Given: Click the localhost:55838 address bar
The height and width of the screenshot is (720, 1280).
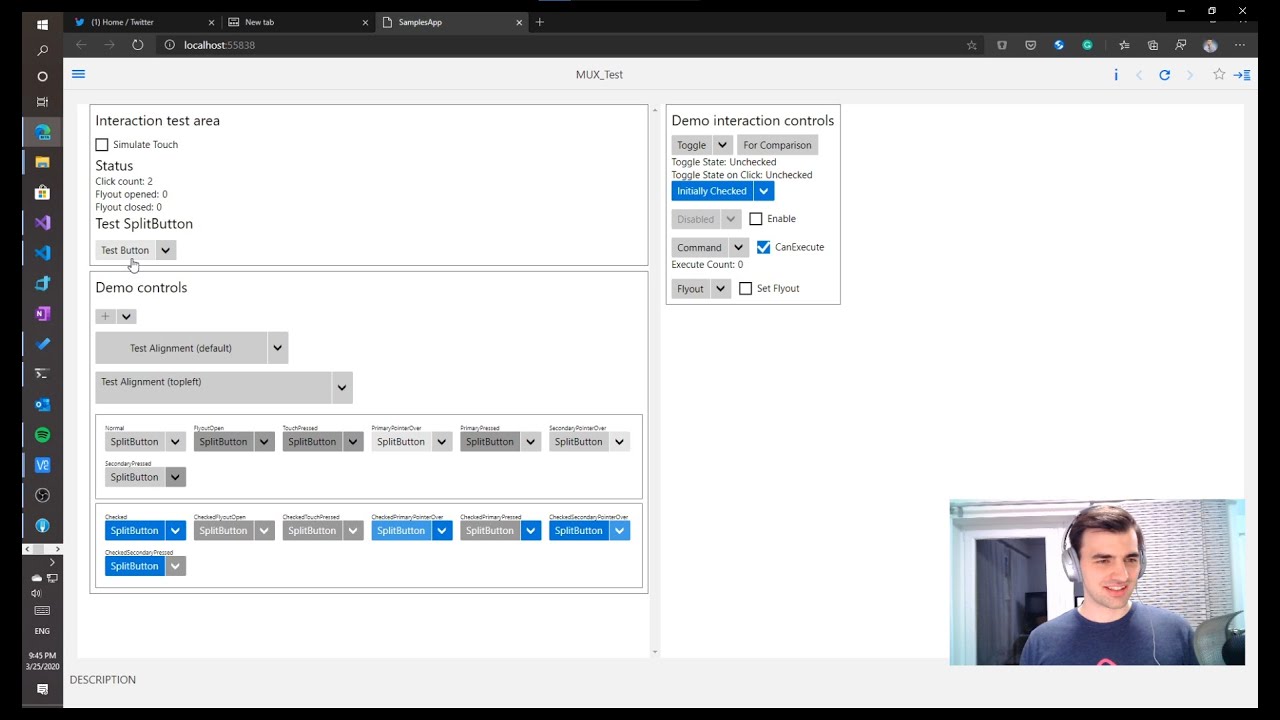Looking at the screenshot, I should tap(560, 45).
